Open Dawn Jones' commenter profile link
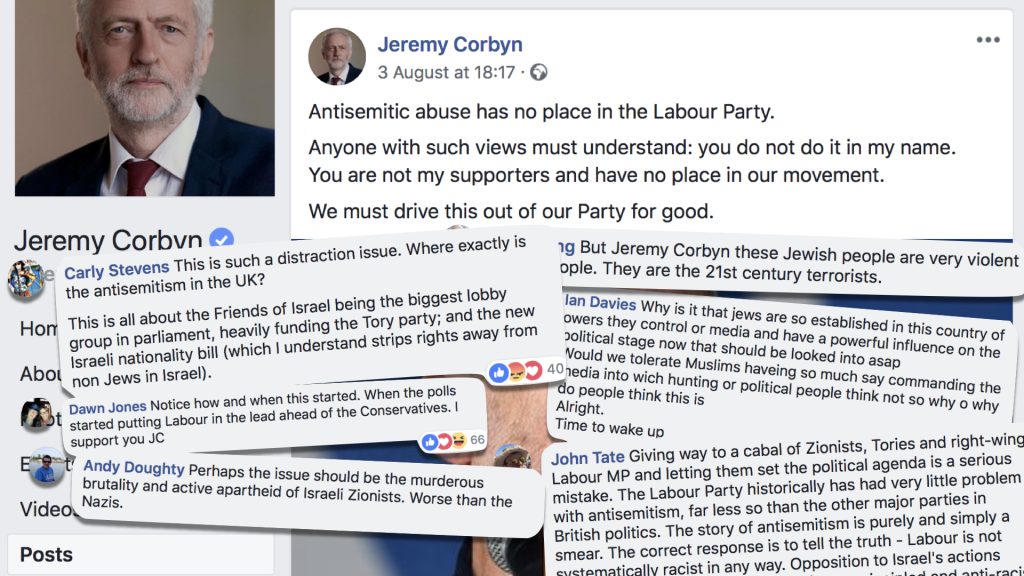The width and height of the screenshot is (1024, 576). point(108,408)
